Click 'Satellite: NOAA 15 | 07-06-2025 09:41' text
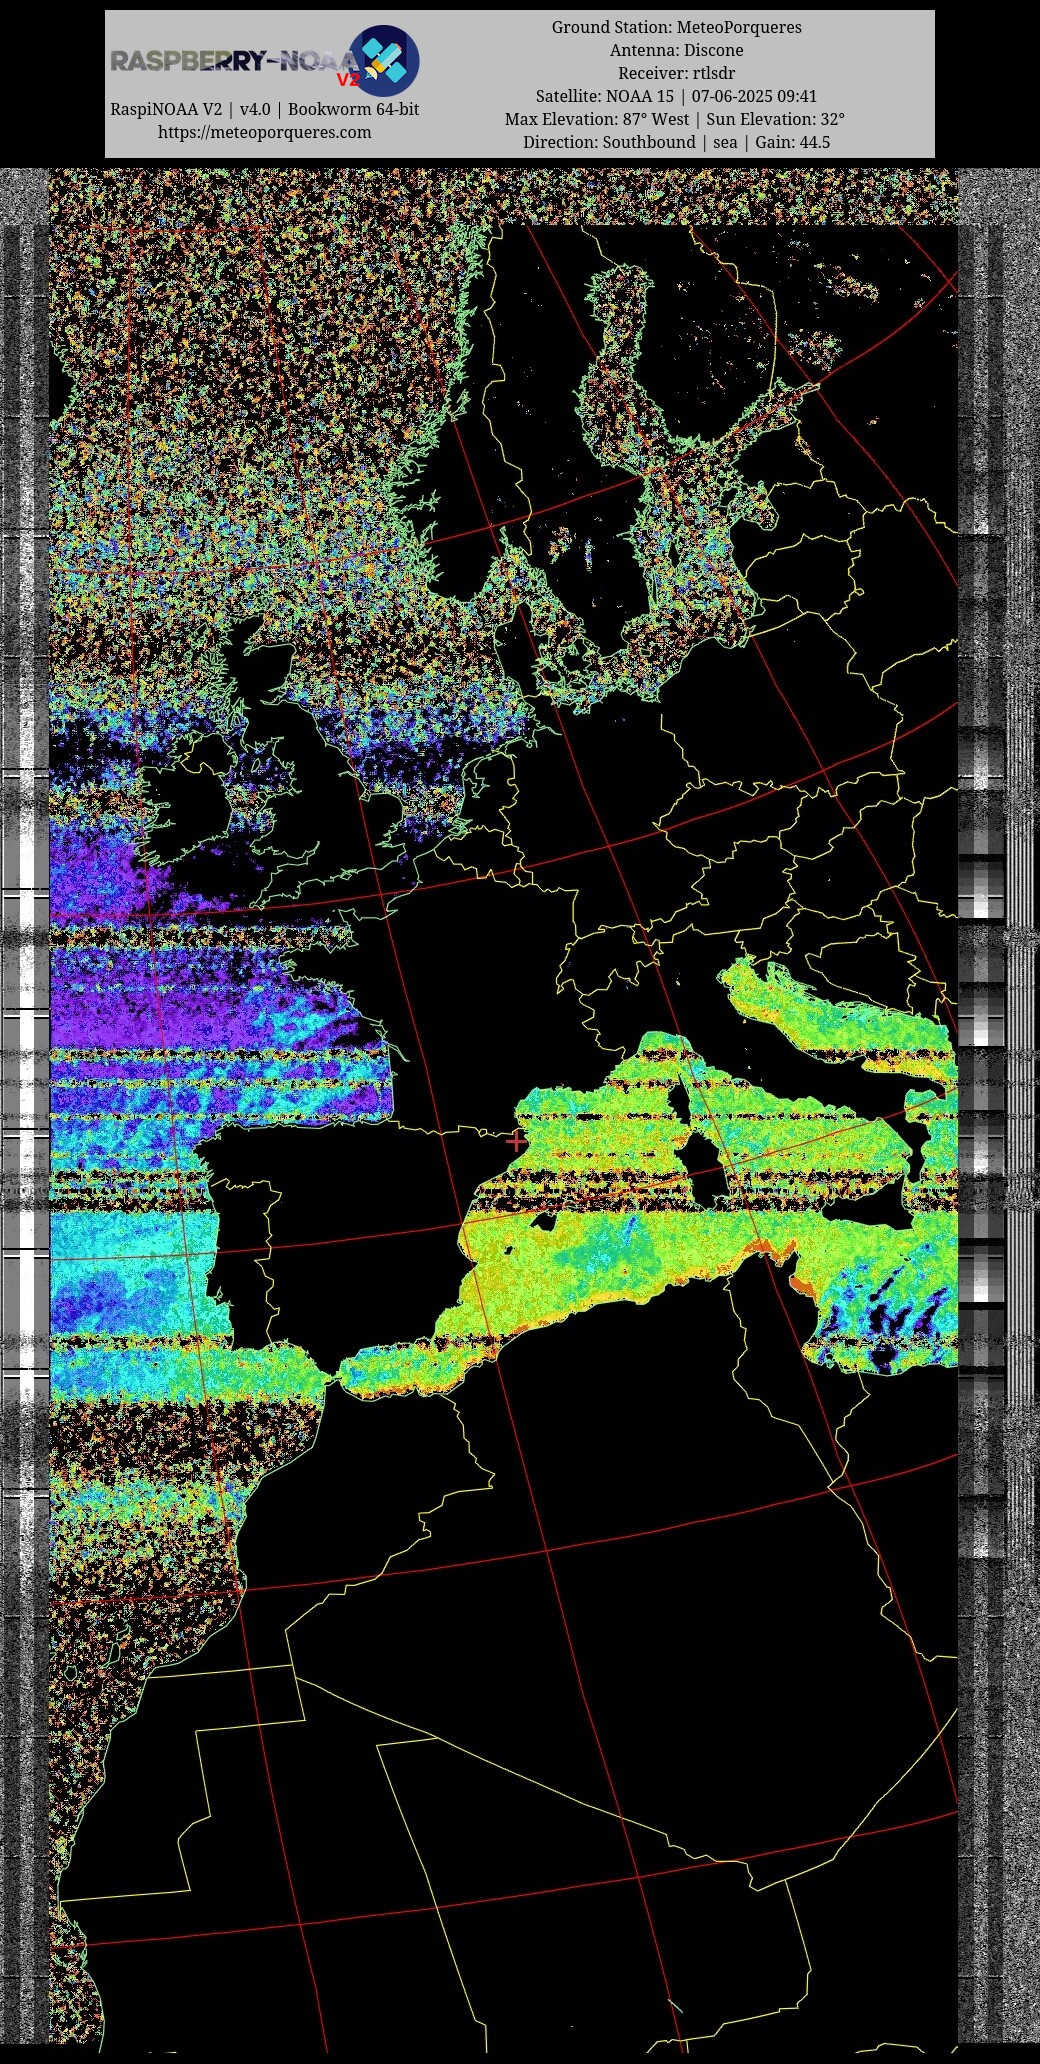1040x2064 pixels. click(x=676, y=96)
